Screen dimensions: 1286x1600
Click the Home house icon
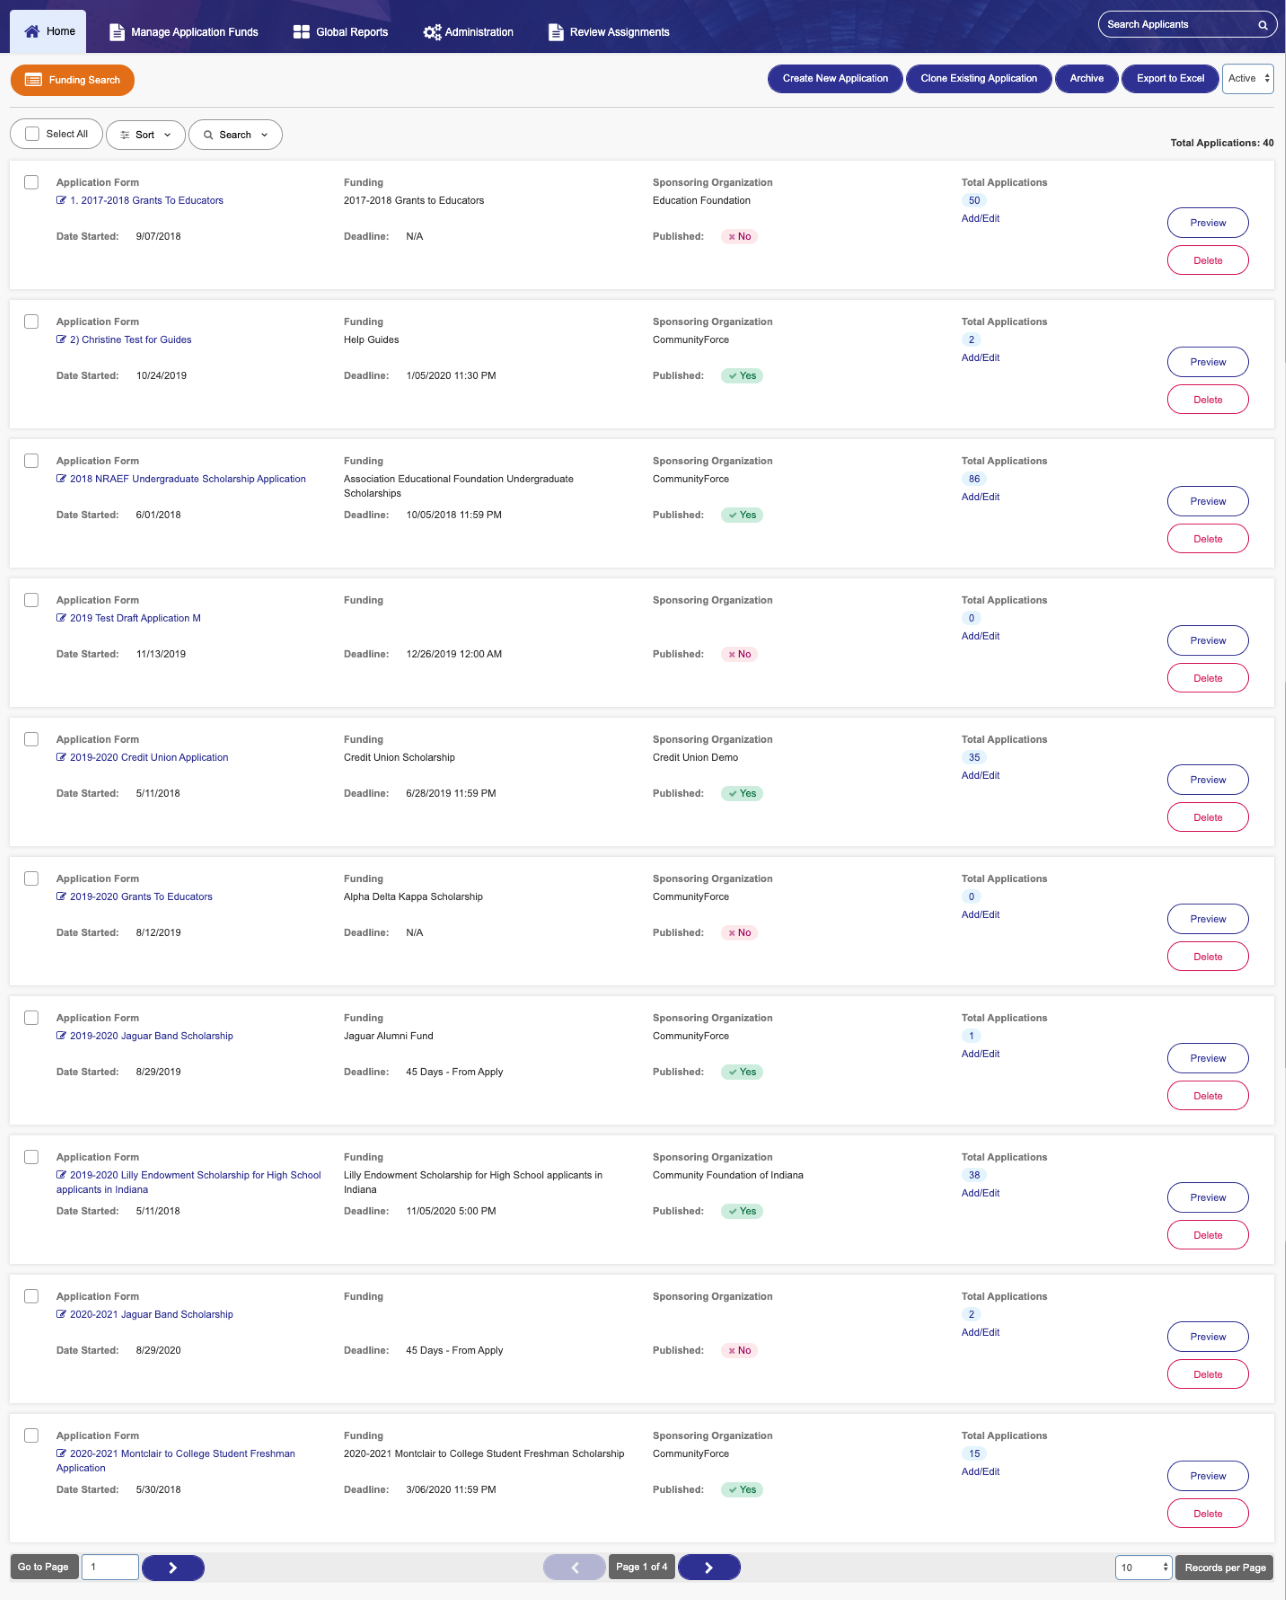(32, 31)
